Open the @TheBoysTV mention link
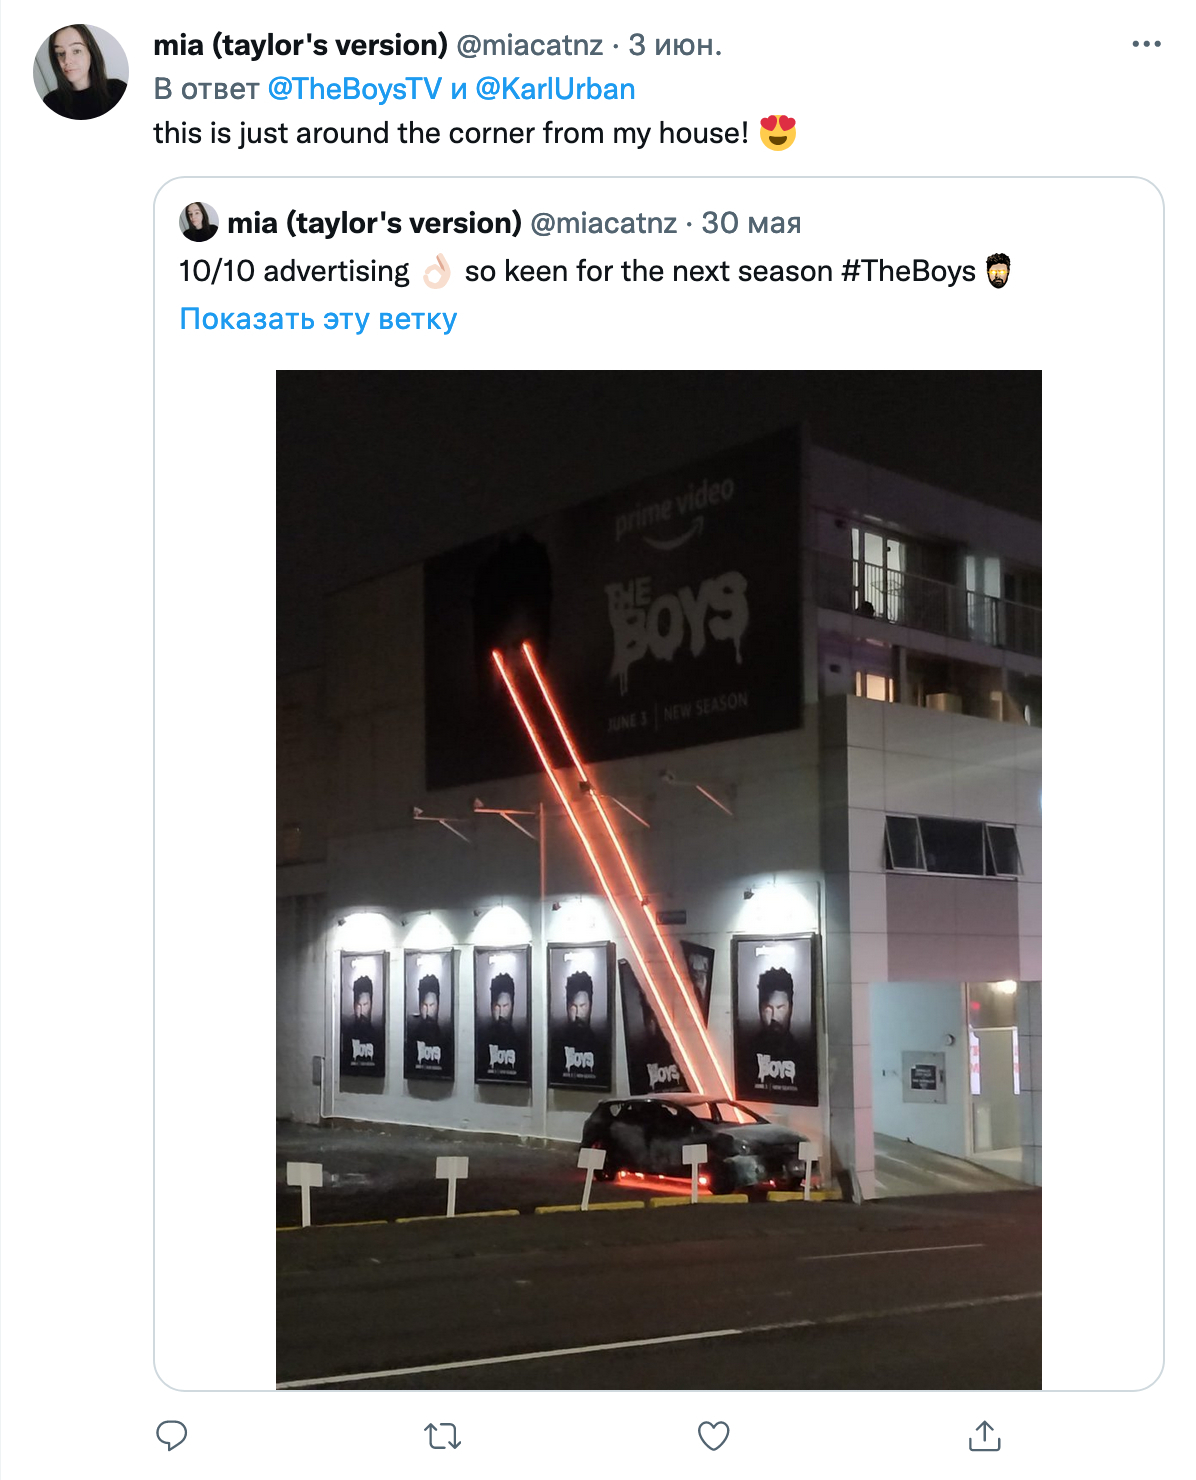Screen dimensions: 1196x1480 [x=354, y=89]
